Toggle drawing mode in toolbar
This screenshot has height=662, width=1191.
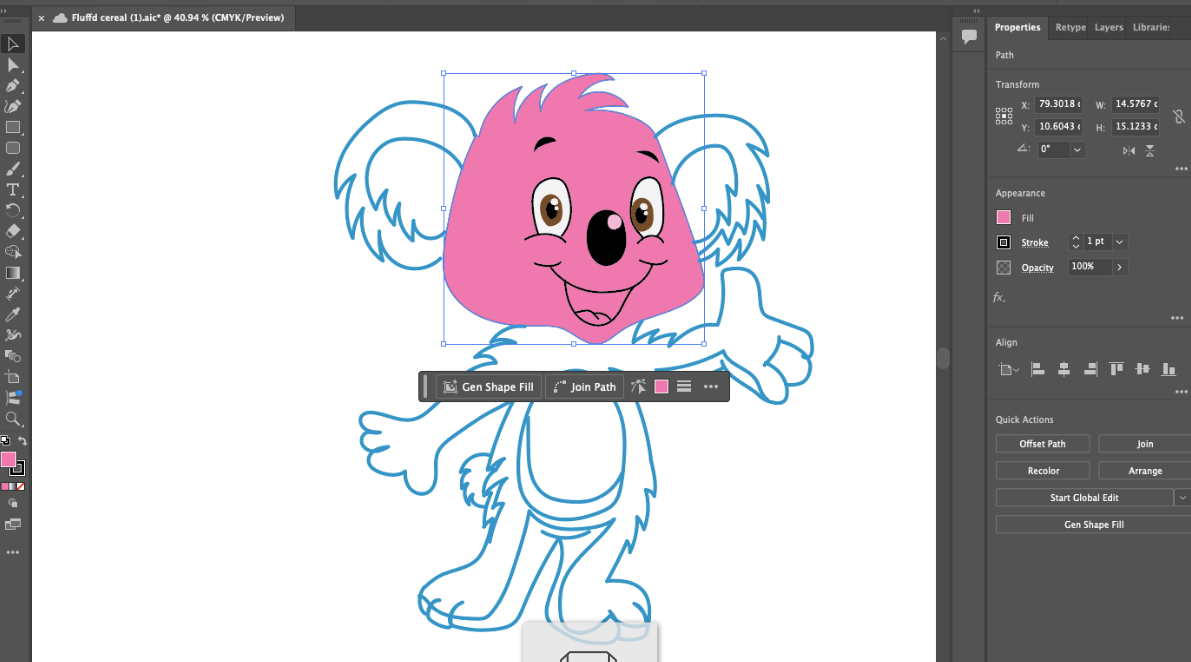(13, 503)
